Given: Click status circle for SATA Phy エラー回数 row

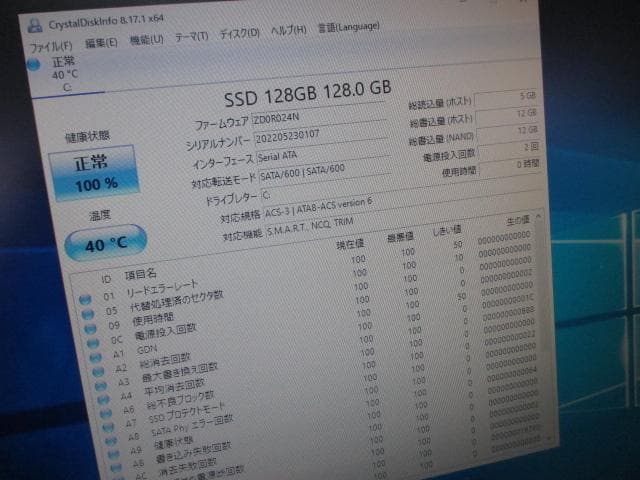Looking at the screenshot, I should coord(111,440).
